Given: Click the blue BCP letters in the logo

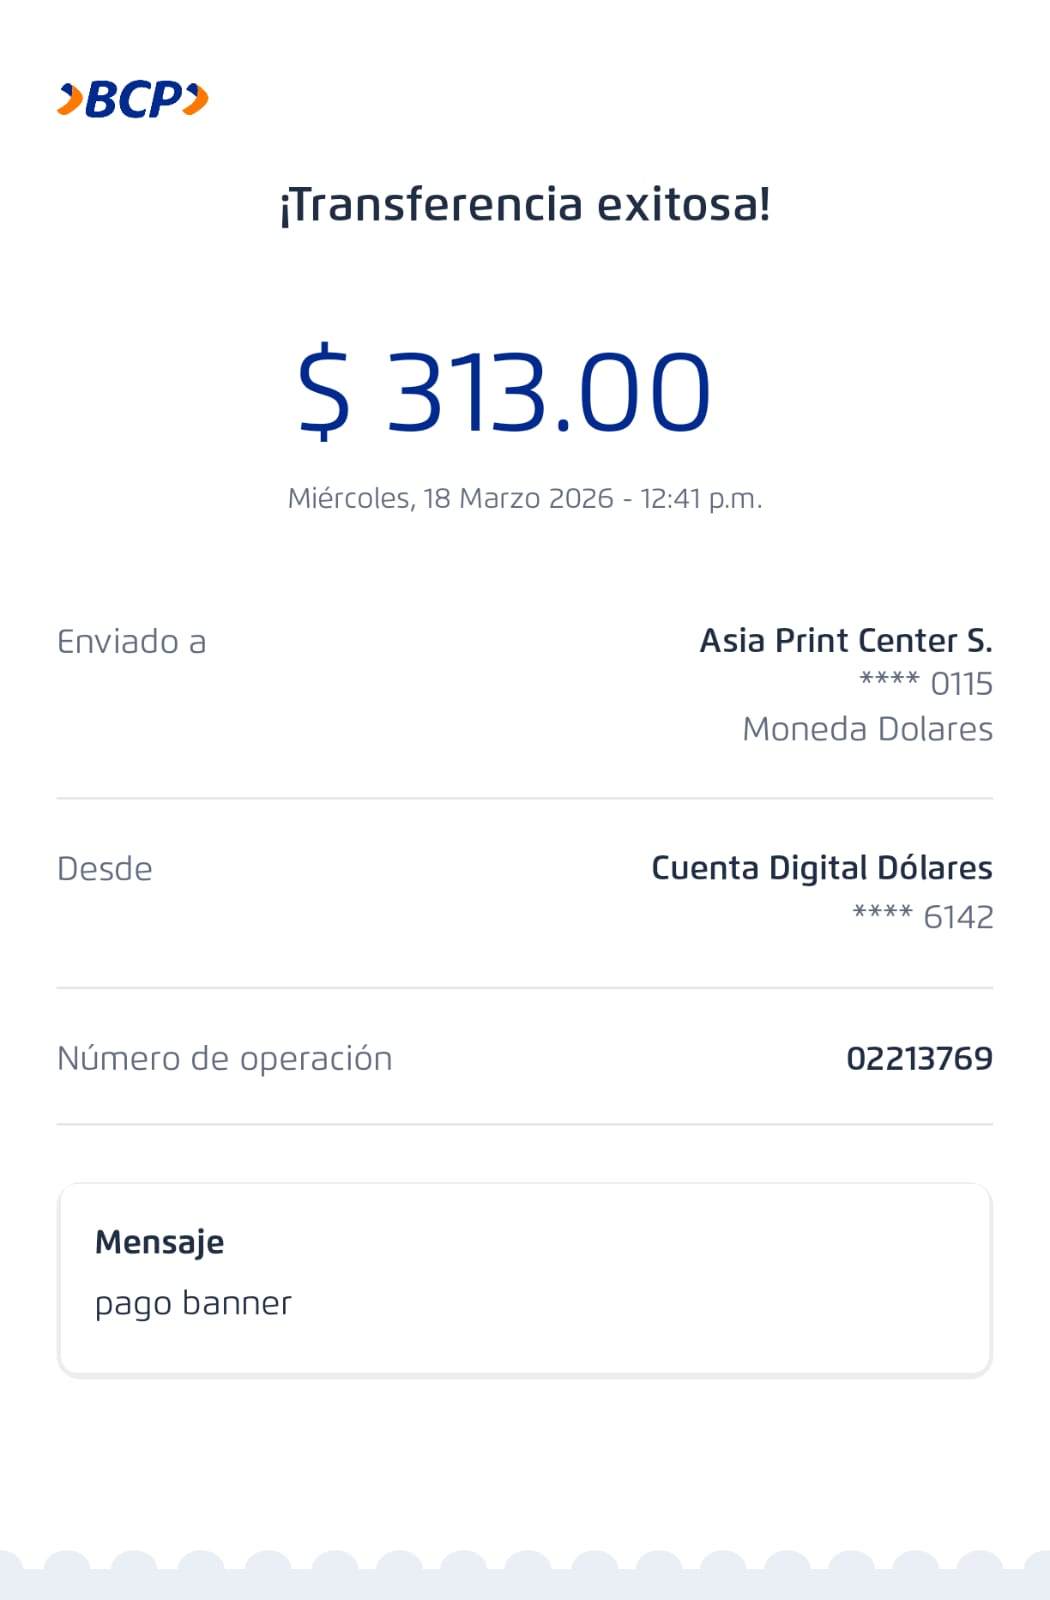Looking at the screenshot, I should point(134,100).
